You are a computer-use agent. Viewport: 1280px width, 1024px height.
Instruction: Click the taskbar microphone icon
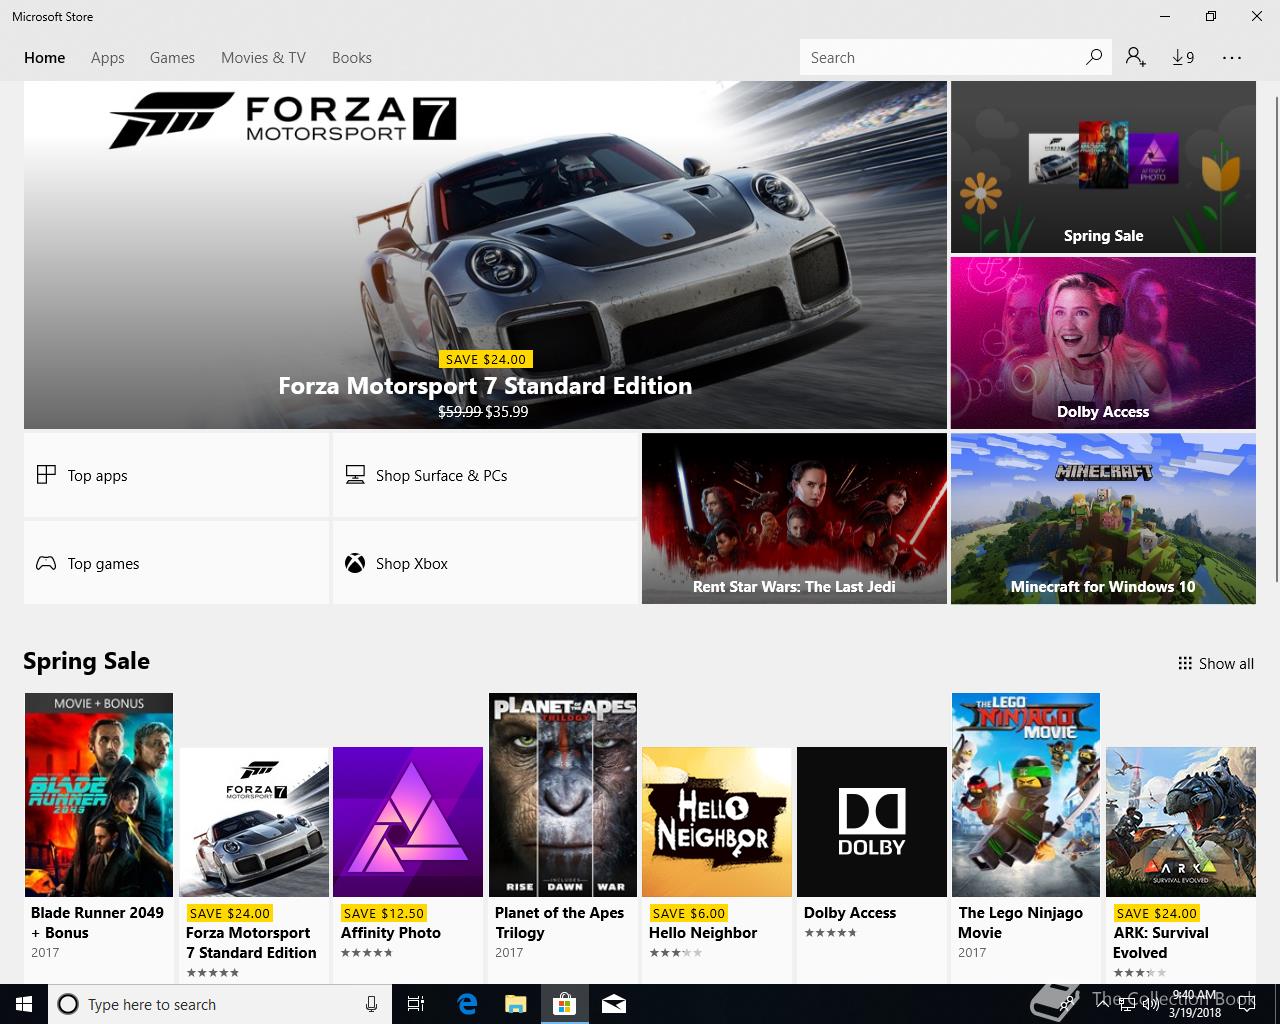tap(371, 1004)
